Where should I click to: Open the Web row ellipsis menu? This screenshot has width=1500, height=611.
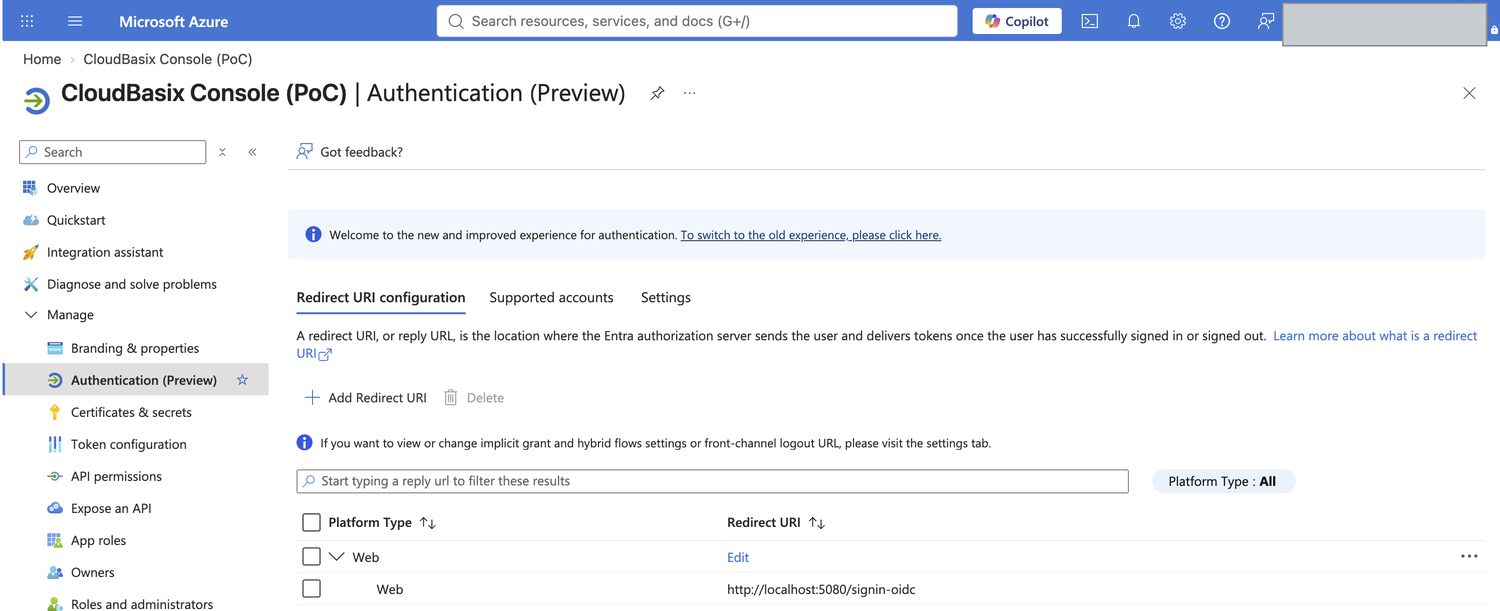pos(1469,556)
